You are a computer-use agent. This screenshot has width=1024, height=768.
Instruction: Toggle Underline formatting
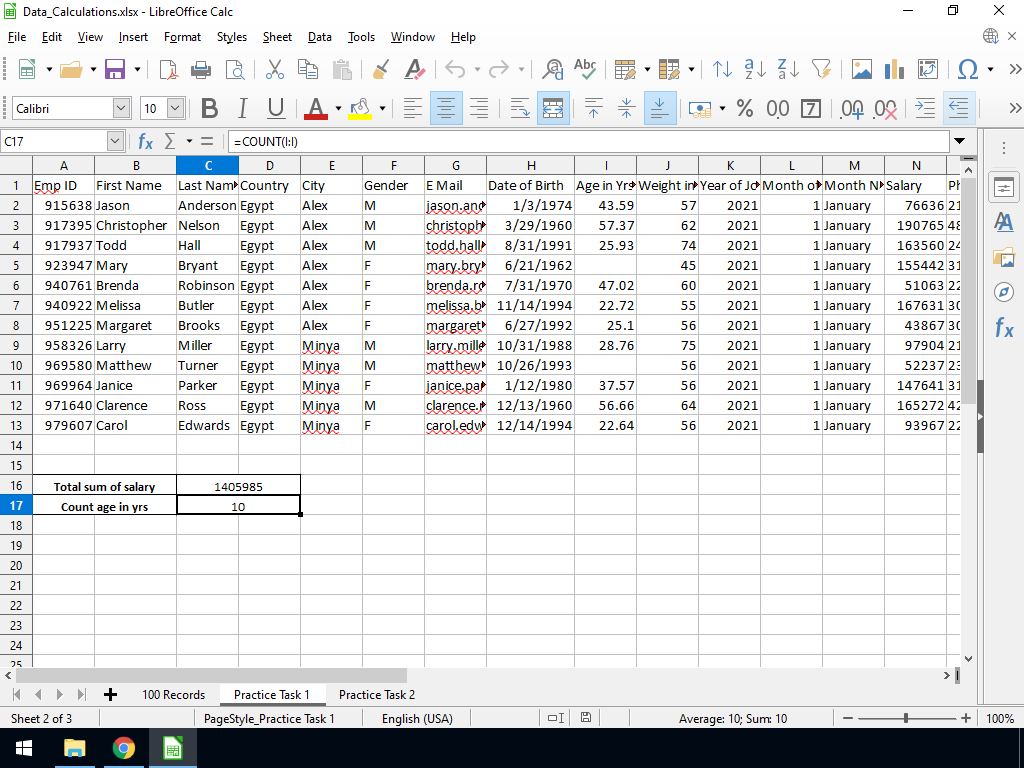point(276,108)
